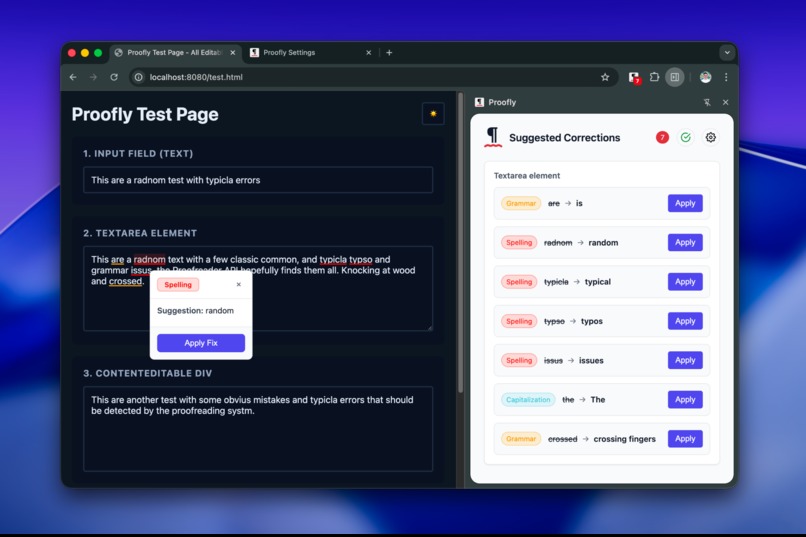Click the 'Textarea element' section label
The width and height of the screenshot is (806, 537).
[x=527, y=176]
